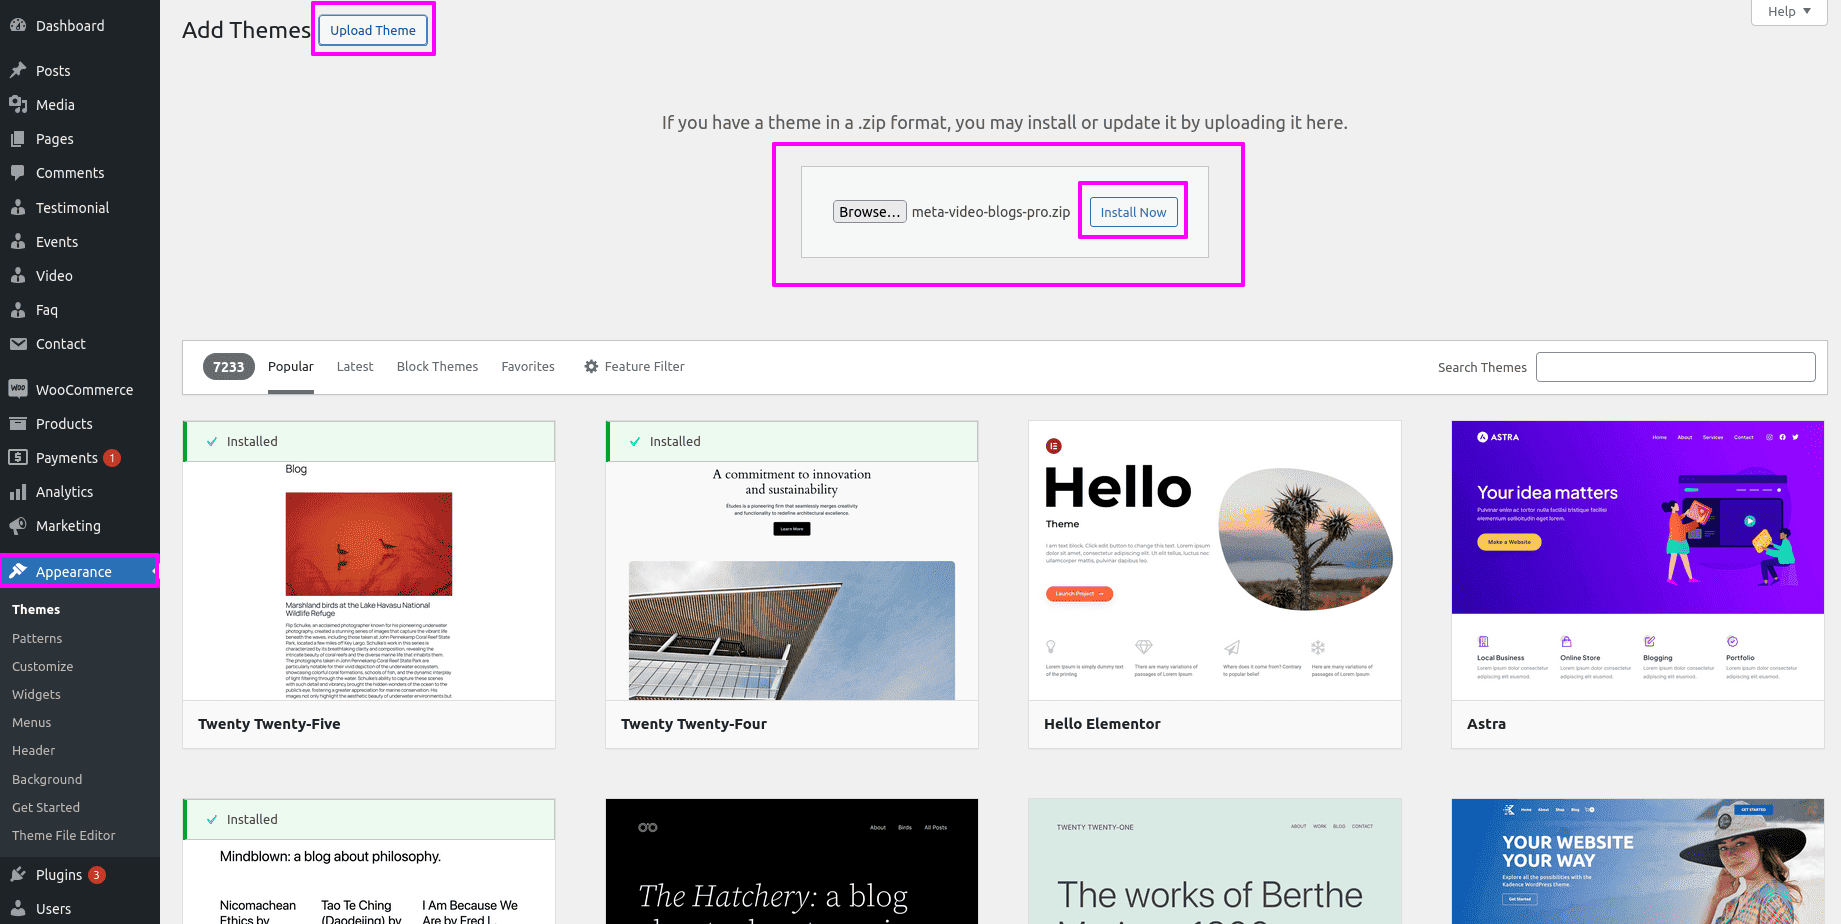Image resolution: width=1841 pixels, height=924 pixels.
Task: Open the Favorites tab
Action: [528, 367]
